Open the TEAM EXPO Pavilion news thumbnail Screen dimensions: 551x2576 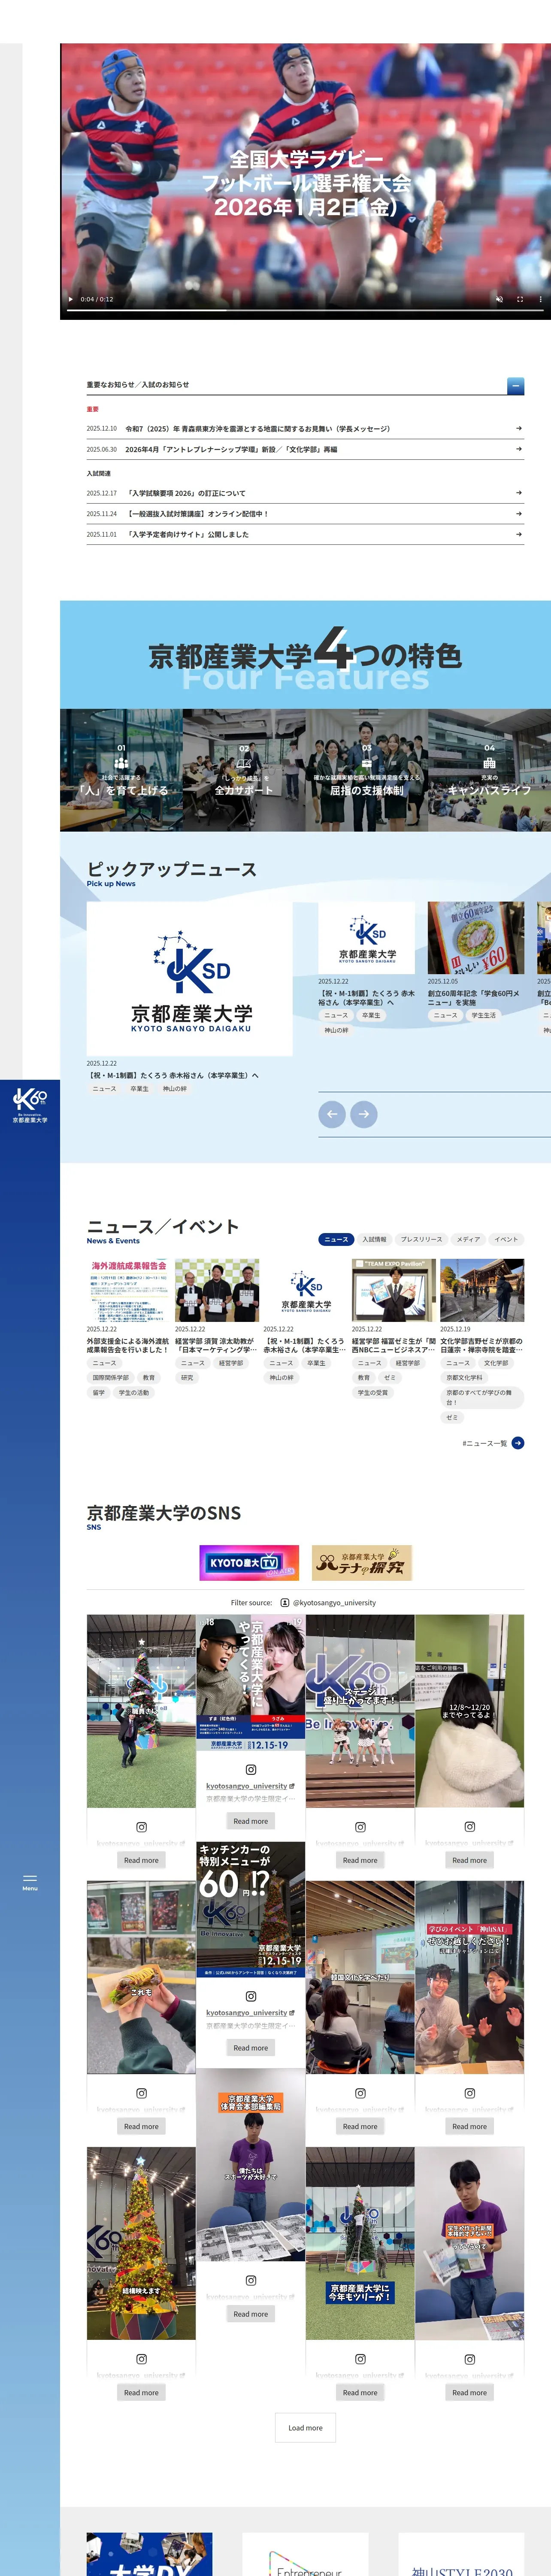click(394, 1290)
